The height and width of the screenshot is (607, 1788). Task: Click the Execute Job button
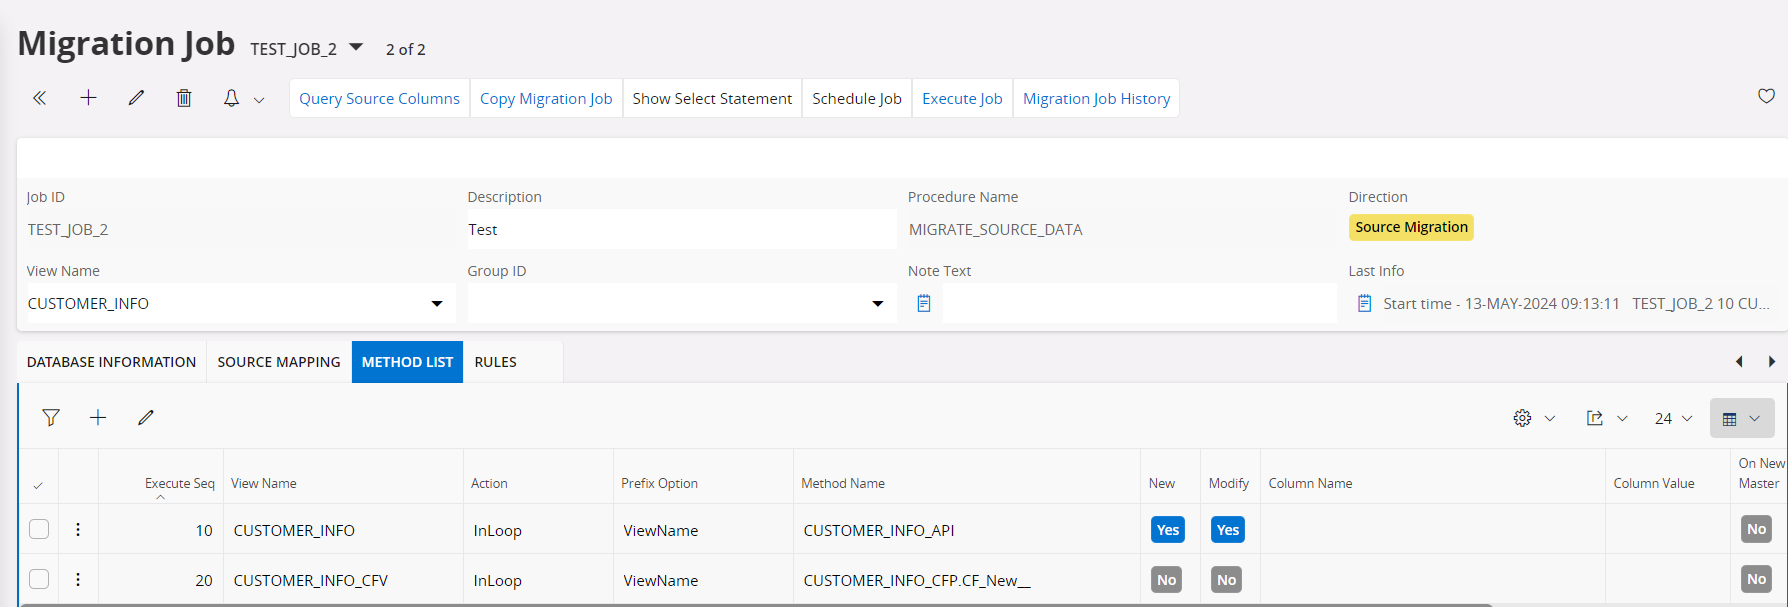[962, 98]
